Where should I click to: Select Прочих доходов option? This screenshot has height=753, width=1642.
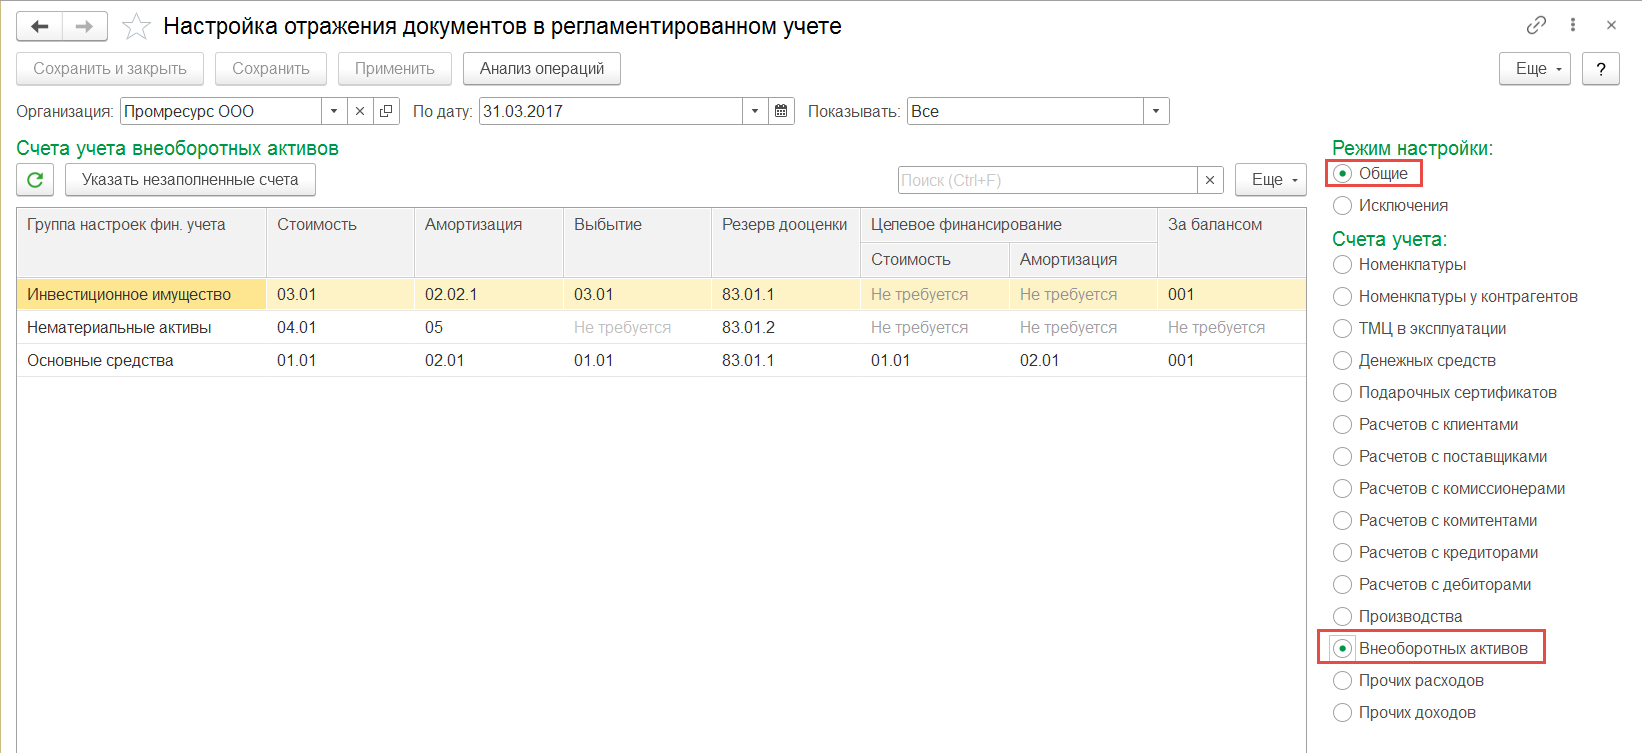1343,713
